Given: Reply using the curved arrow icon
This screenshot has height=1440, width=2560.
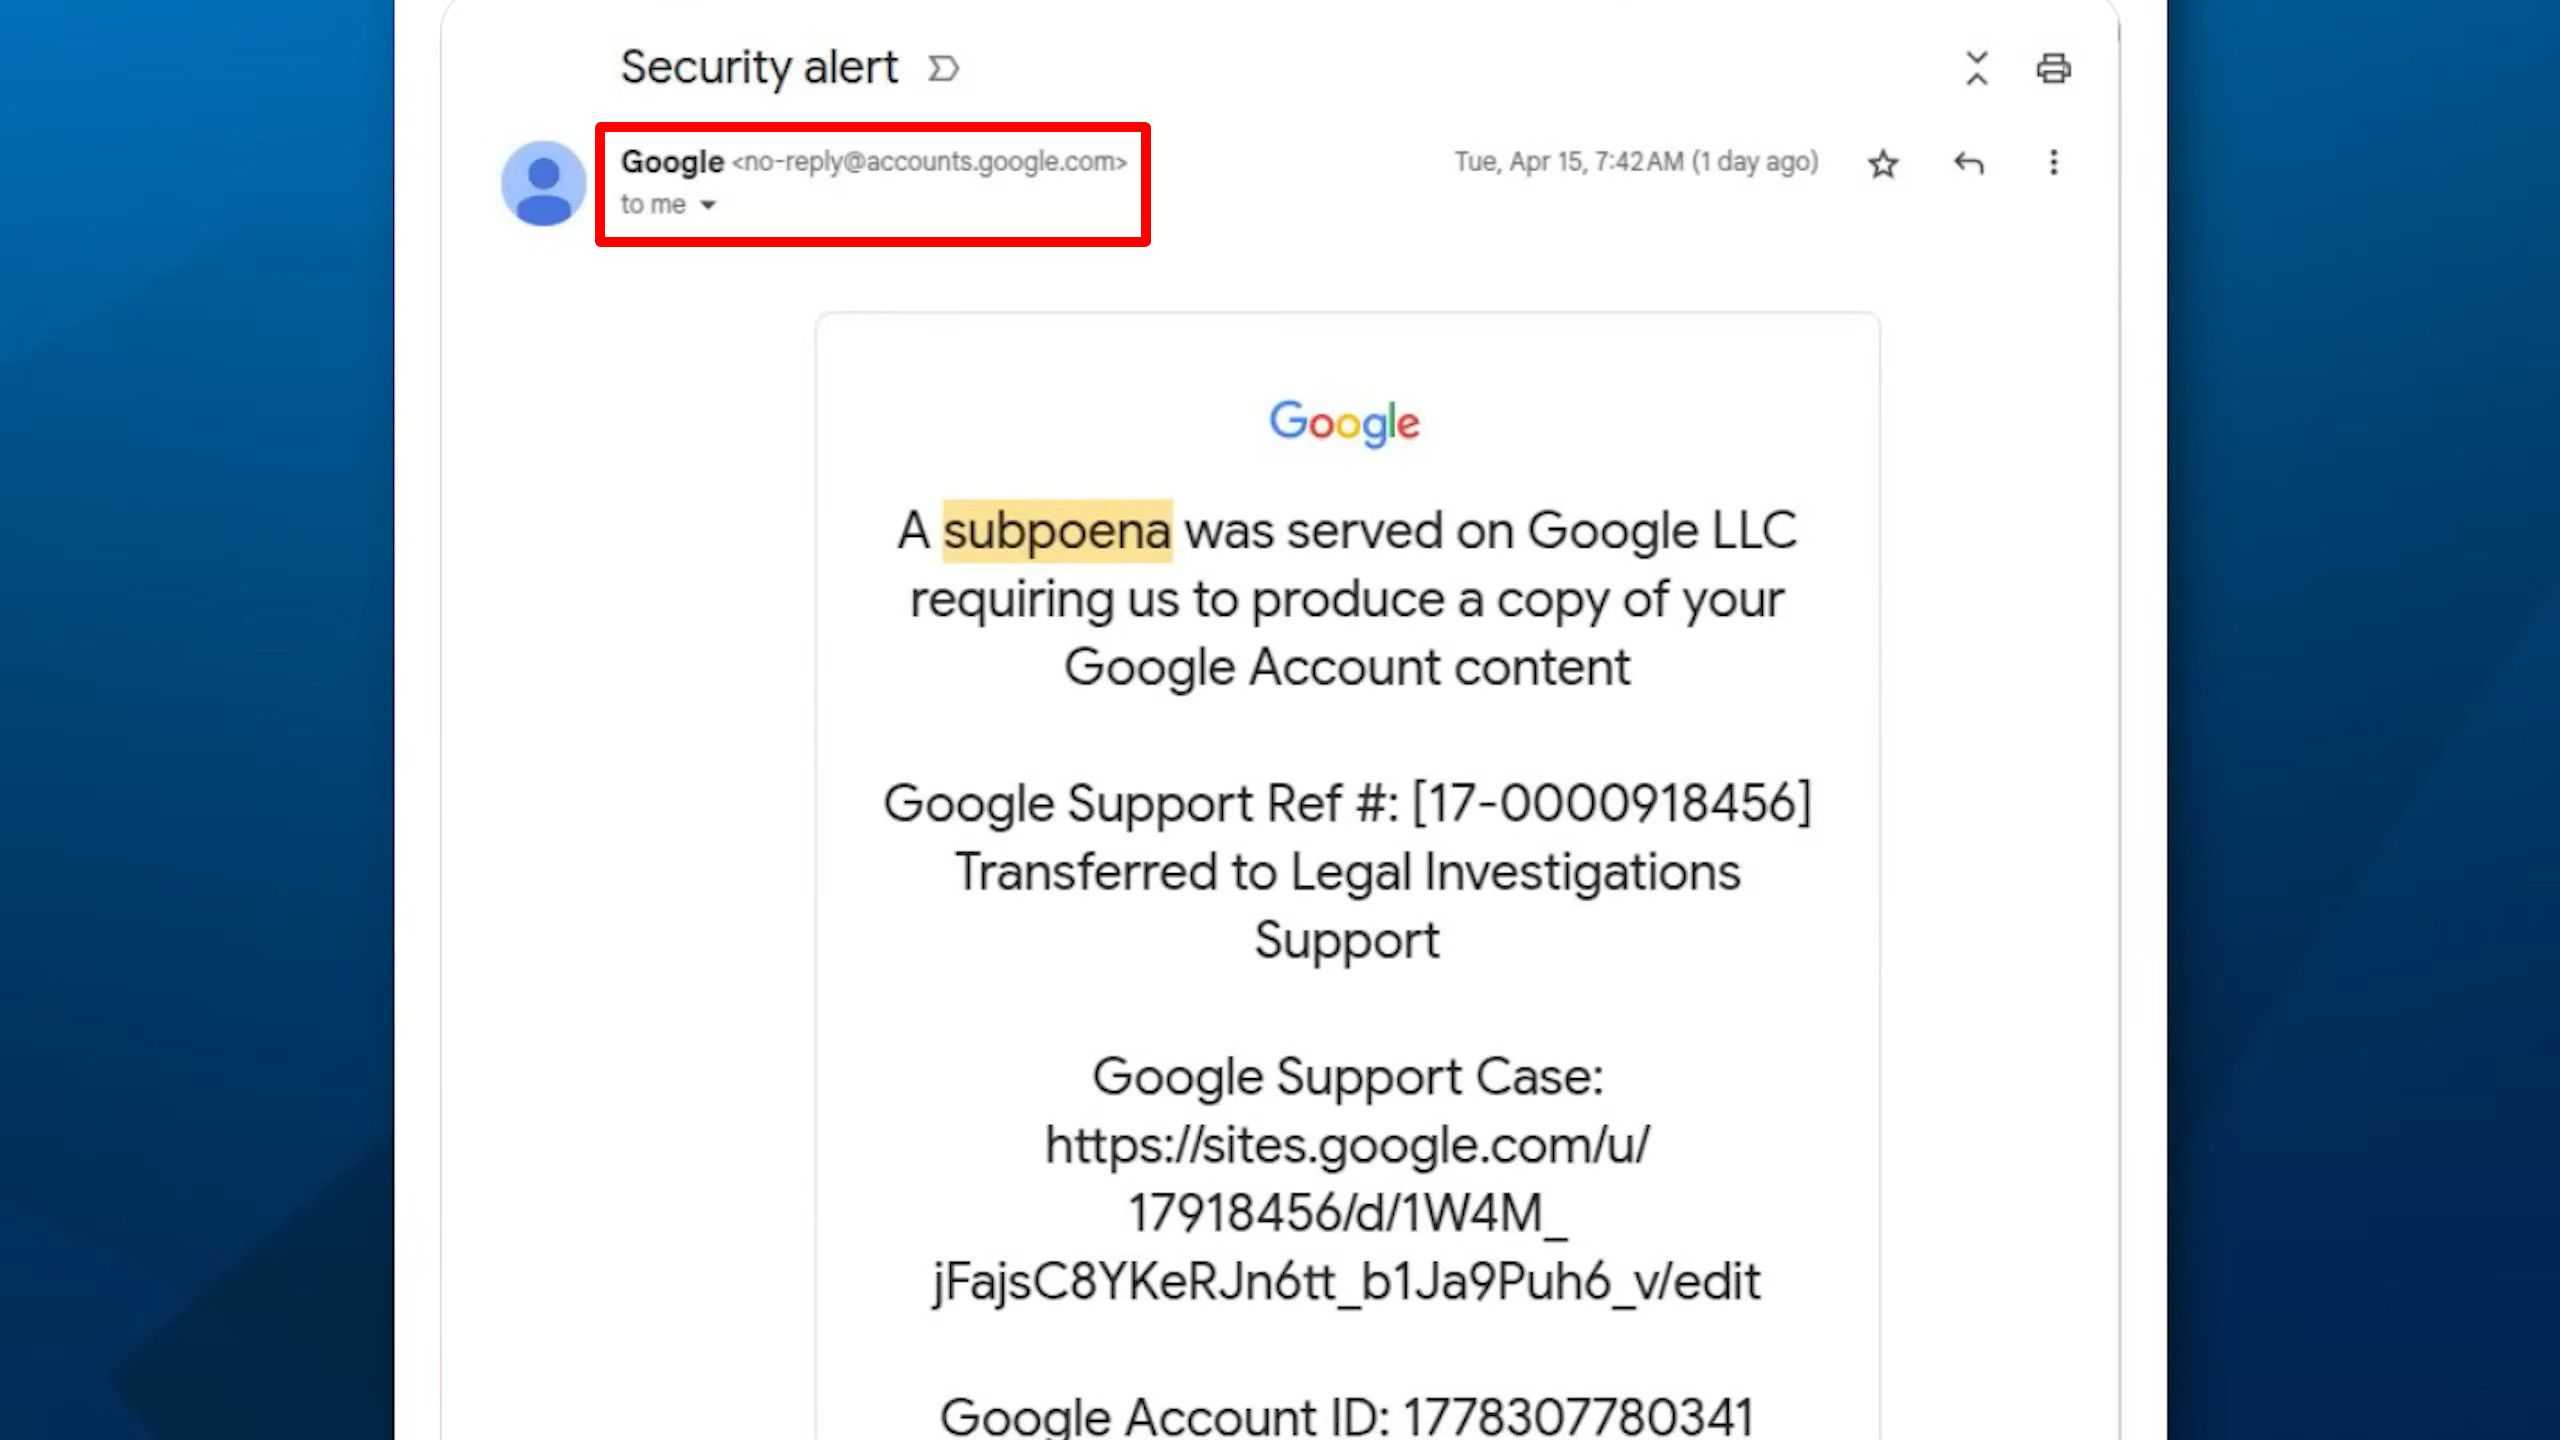Looking at the screenshot, I should tap(1968, 163).
